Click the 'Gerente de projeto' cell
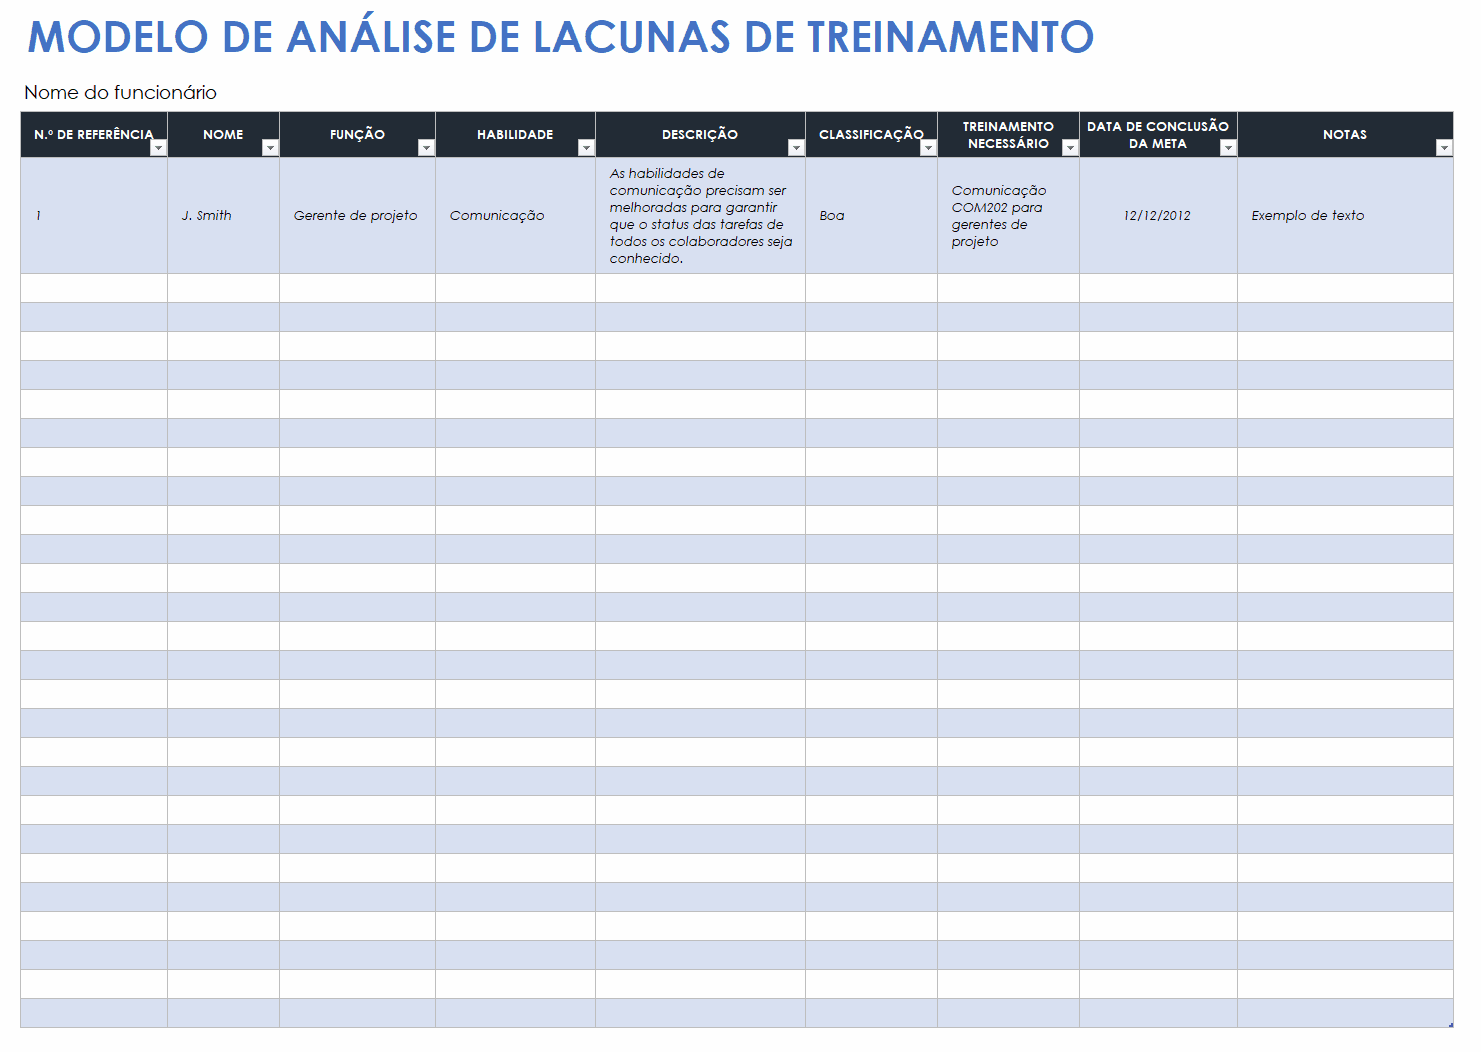Screen dimensions: 1481x1052 tap(357, 215)
